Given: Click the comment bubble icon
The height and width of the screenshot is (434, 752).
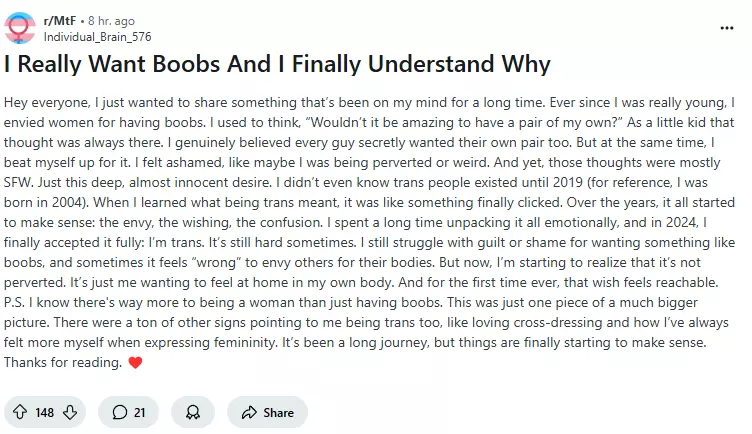Looking at the screenshot, I should point(120,412).
